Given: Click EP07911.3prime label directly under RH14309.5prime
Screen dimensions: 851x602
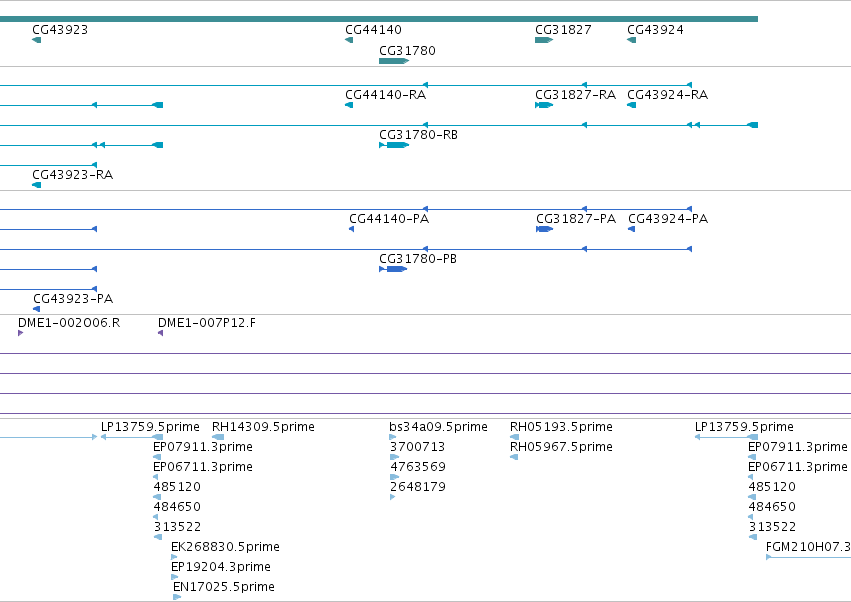Looking at the screenshot, I should point(202,447).
